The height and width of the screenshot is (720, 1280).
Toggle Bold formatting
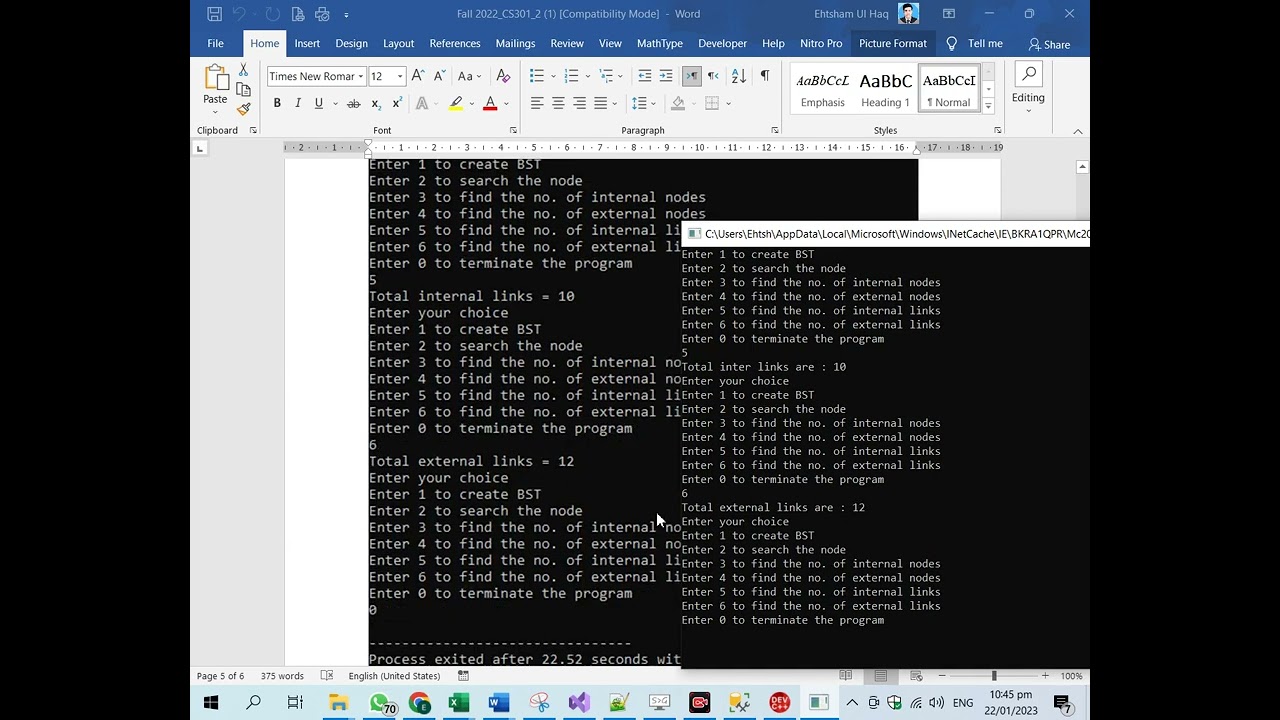coord(277,104)
